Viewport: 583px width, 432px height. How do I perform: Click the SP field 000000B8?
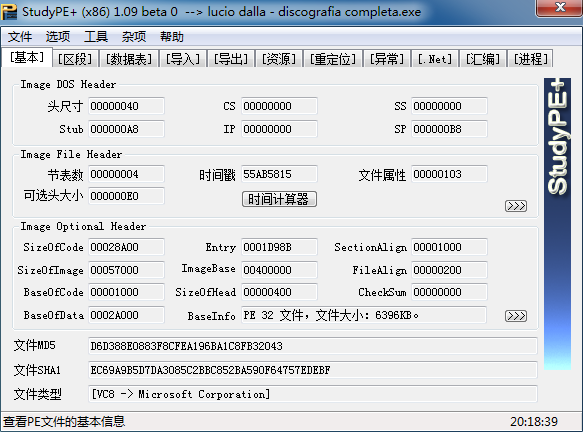tap(449, 129)
